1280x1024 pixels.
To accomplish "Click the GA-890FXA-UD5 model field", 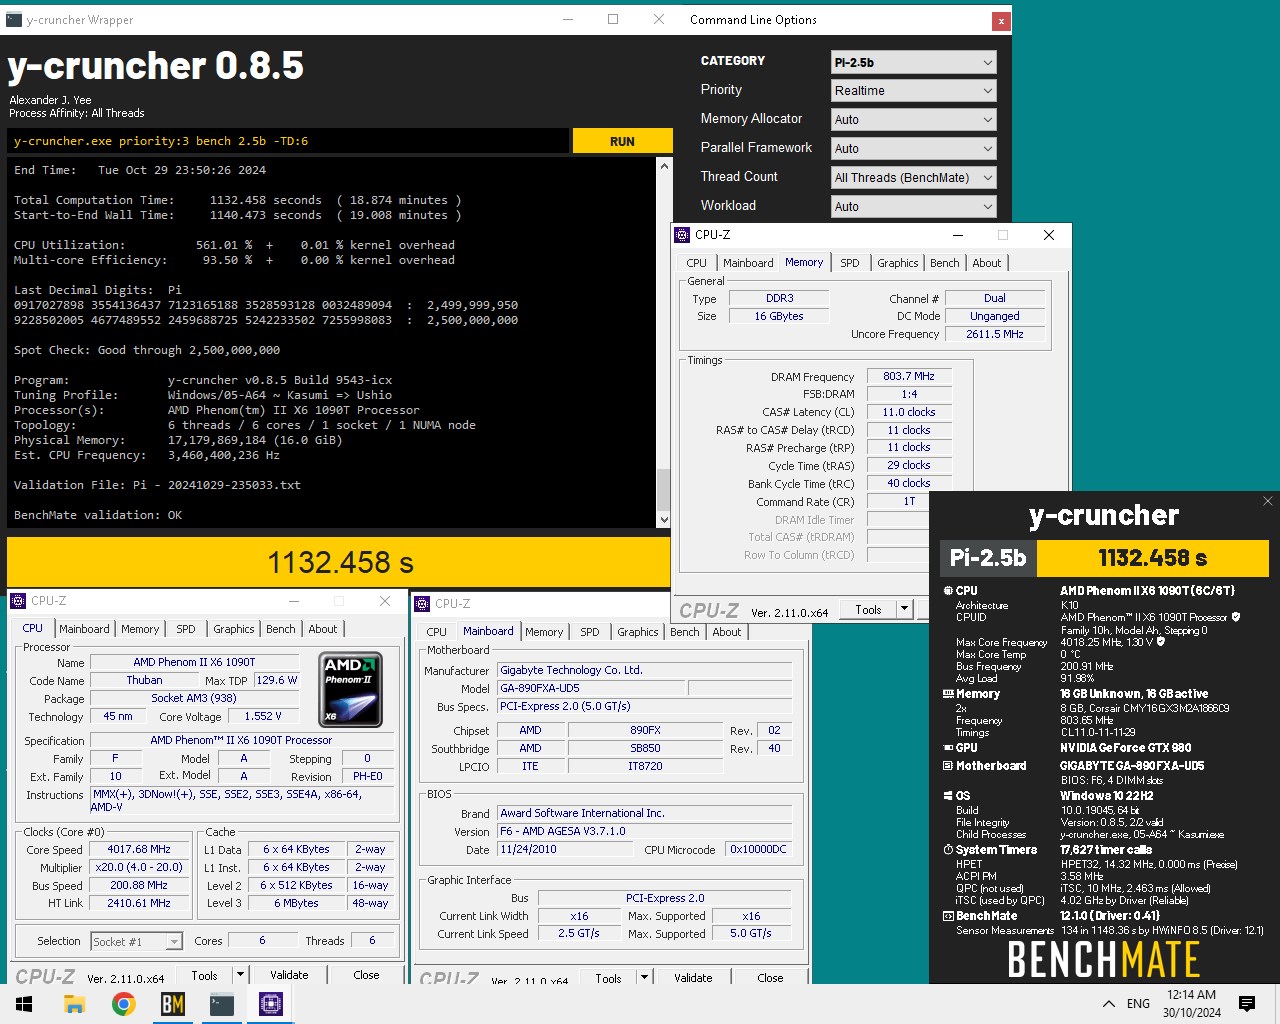I will tap(591, 688).
